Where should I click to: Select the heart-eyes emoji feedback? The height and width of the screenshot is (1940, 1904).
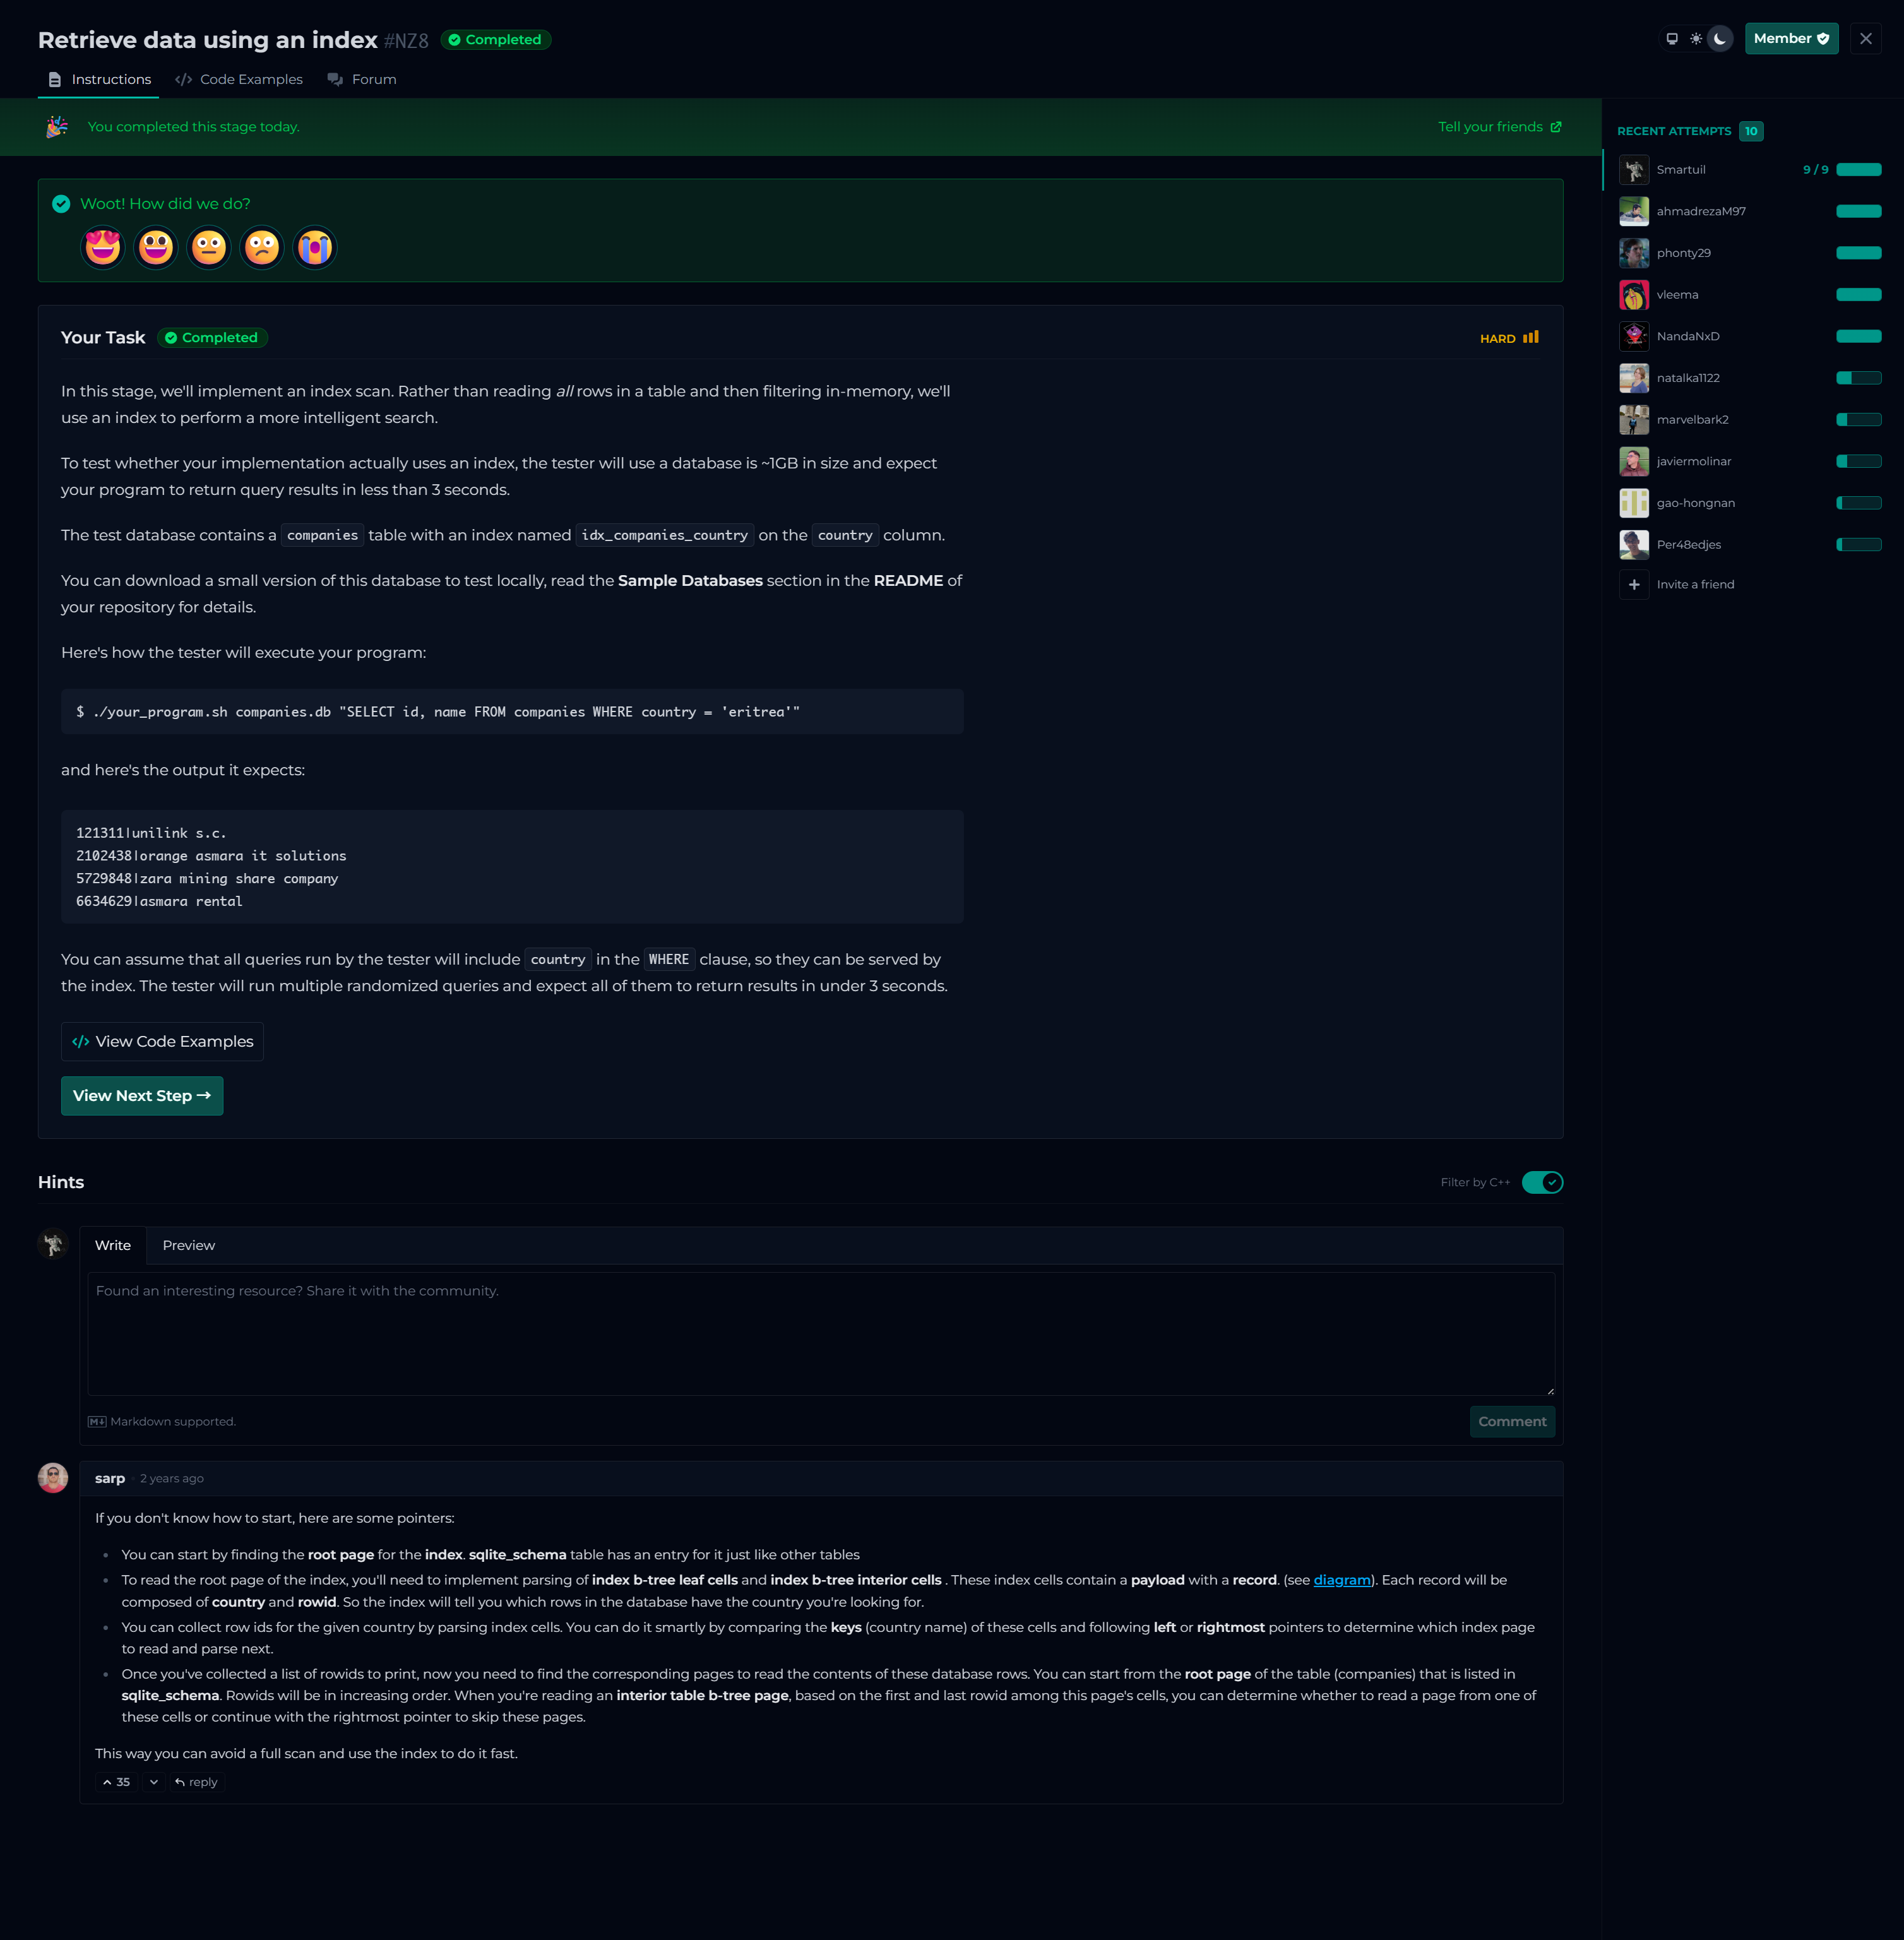(x=103, y=247)
